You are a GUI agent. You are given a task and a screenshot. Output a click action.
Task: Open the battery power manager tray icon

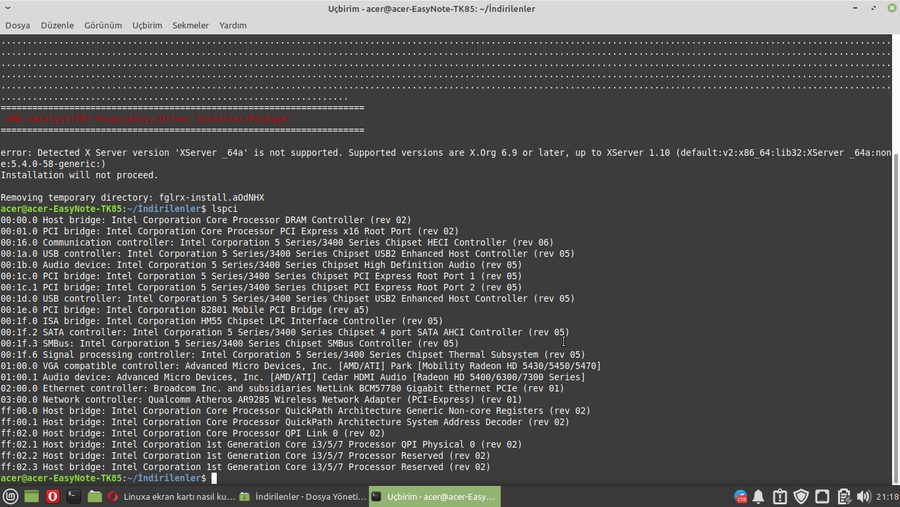coord(843,497)
